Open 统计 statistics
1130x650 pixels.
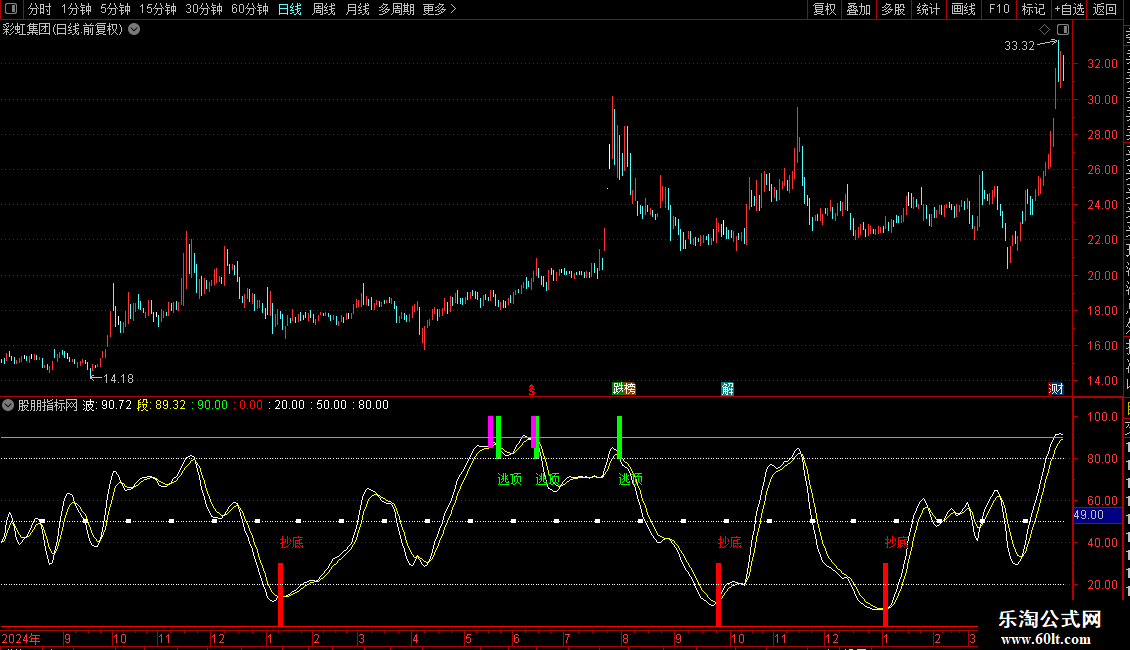pyautogui.click(x=927, y=9)
